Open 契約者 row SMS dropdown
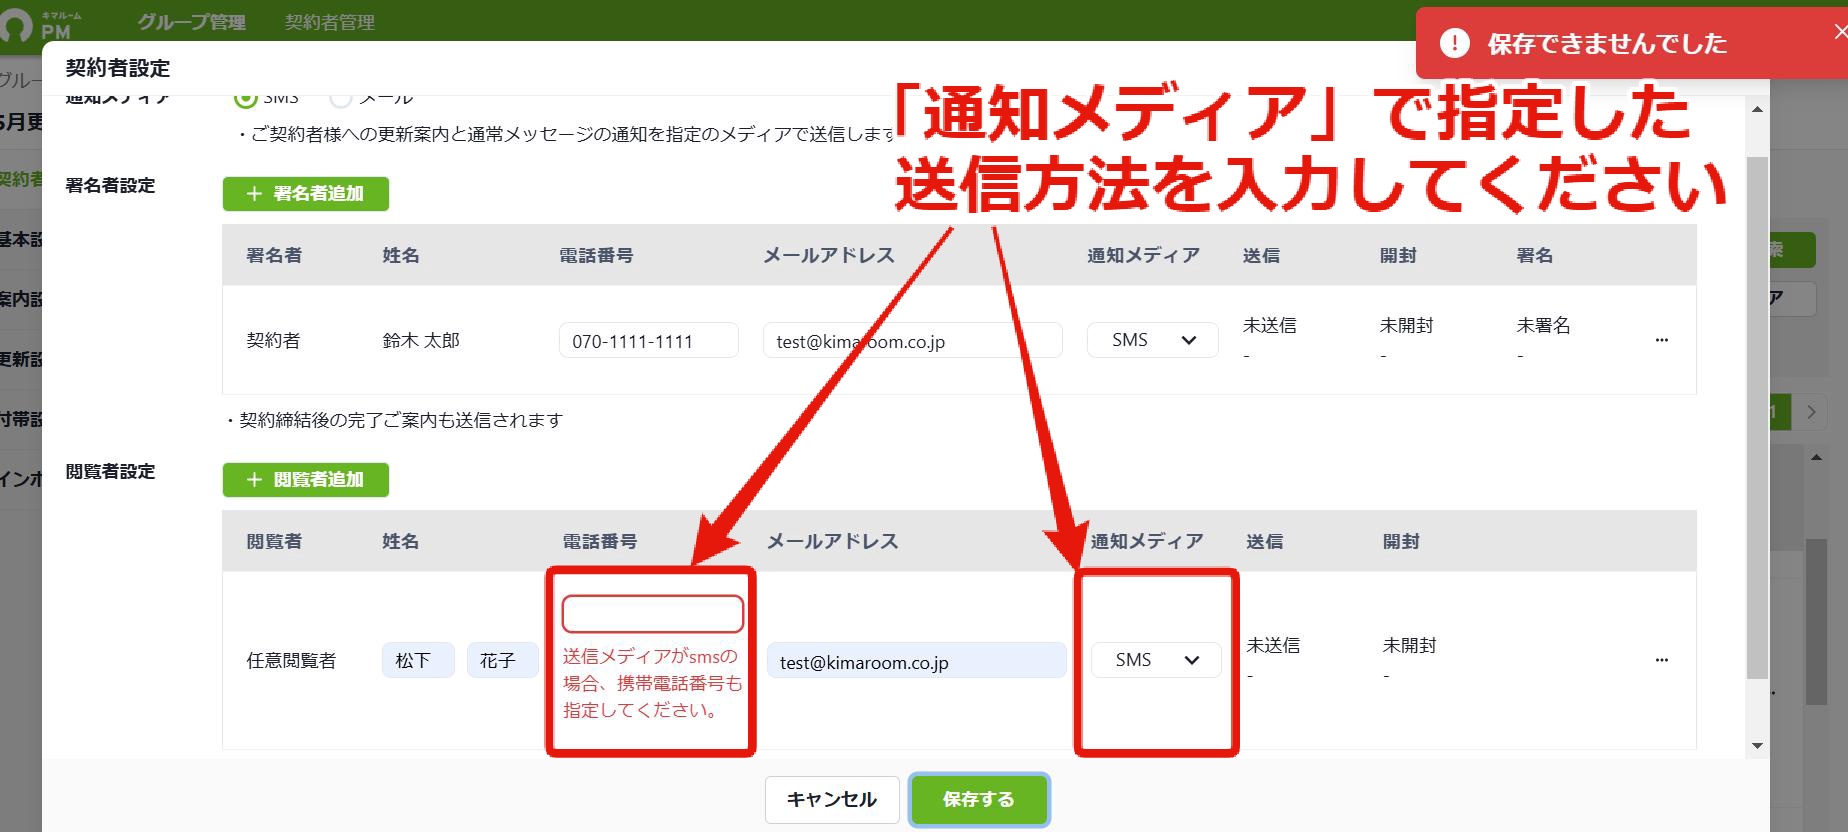 (x=1152, y=340)
